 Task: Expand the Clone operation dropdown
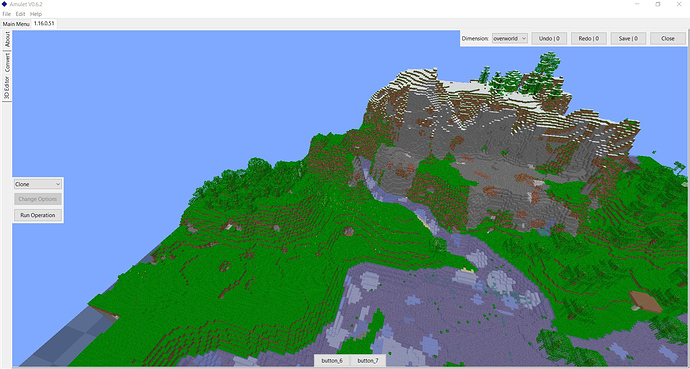click(38, 184)
